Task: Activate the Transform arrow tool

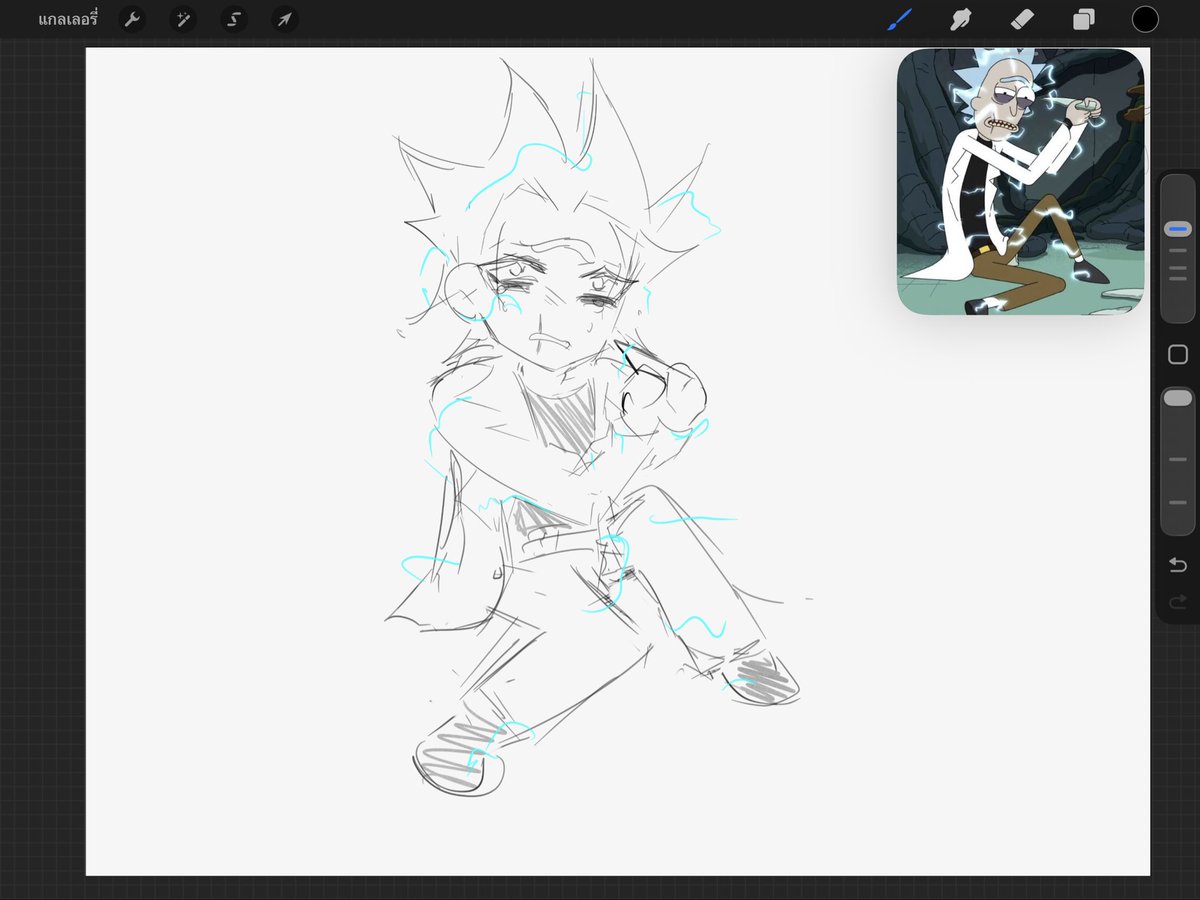Action: coord(285,19)
